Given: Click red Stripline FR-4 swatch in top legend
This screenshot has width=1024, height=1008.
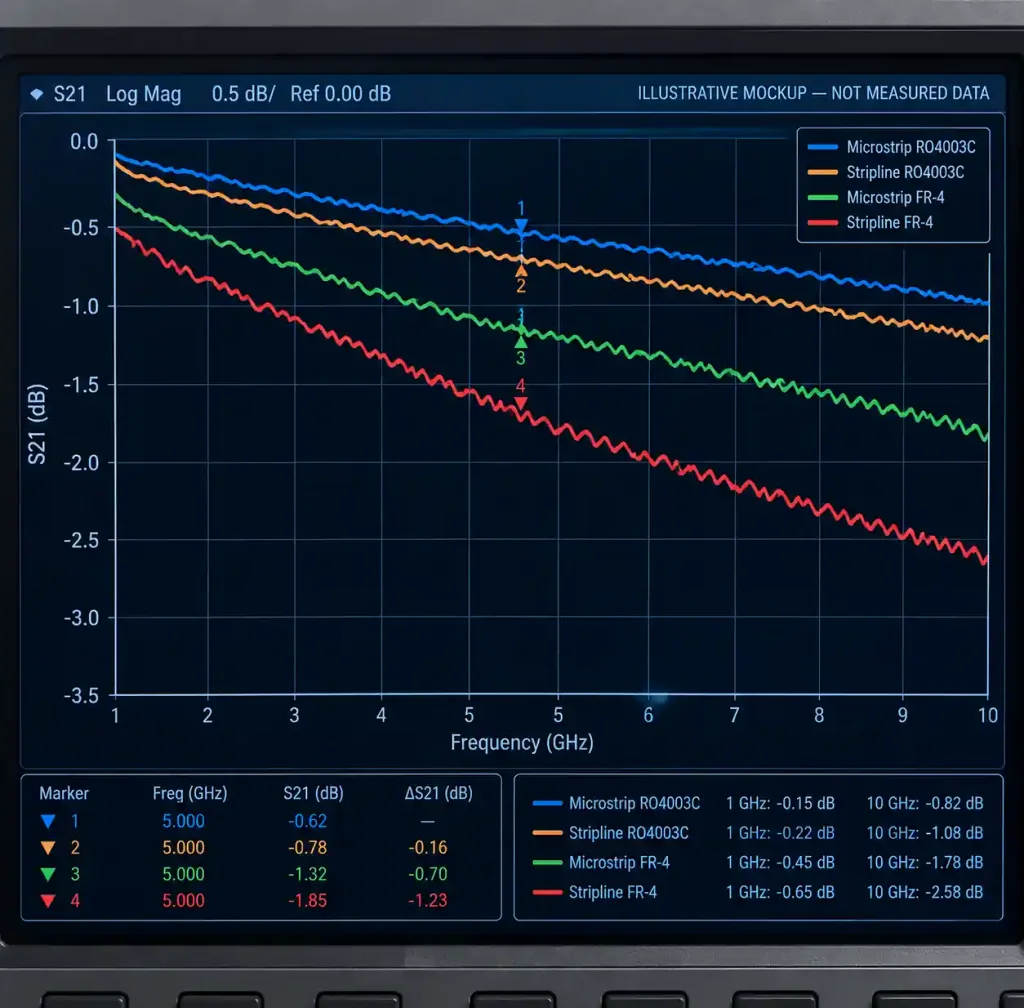Looking at the screenshot, I should click(x=822, y=223).
